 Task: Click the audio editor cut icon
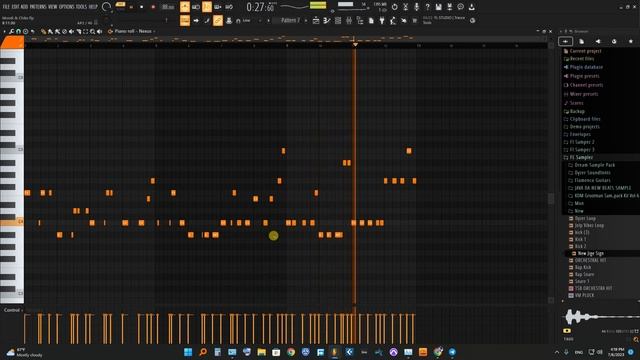(405, 7)
